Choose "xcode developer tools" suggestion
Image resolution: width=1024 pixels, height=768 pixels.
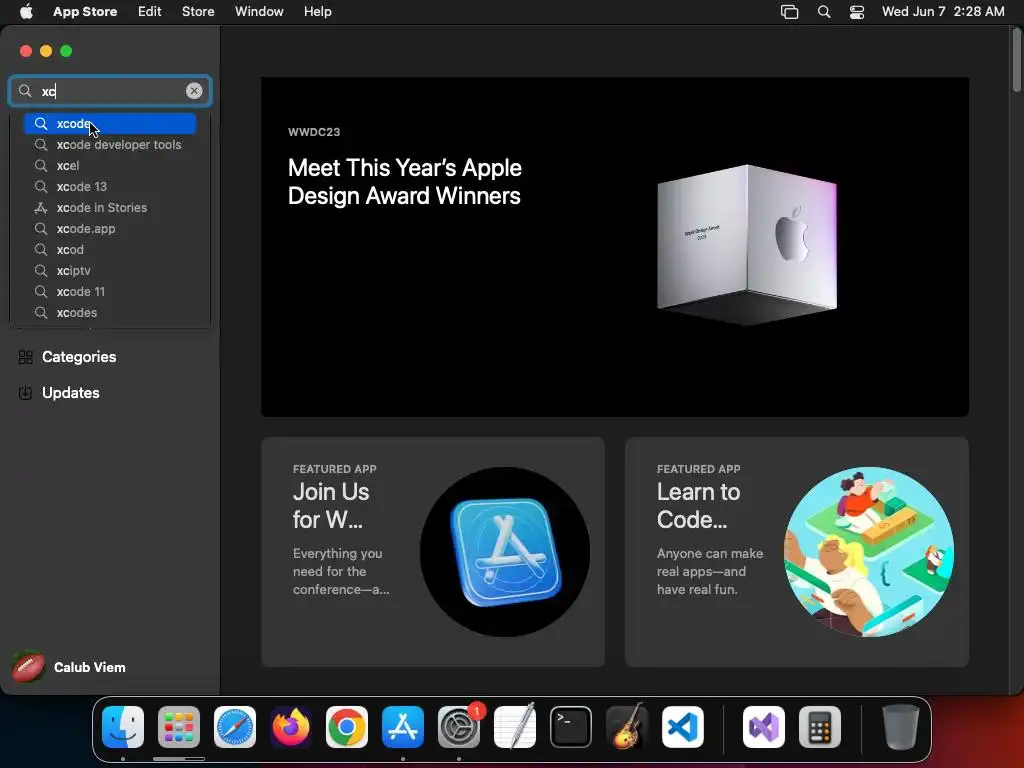pyautogui.click(x=110, y=145)
